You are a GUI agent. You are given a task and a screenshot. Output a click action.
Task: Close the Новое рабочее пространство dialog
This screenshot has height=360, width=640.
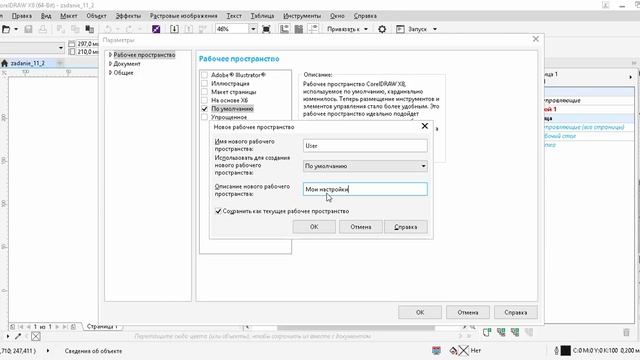click(x=424, y=126)
